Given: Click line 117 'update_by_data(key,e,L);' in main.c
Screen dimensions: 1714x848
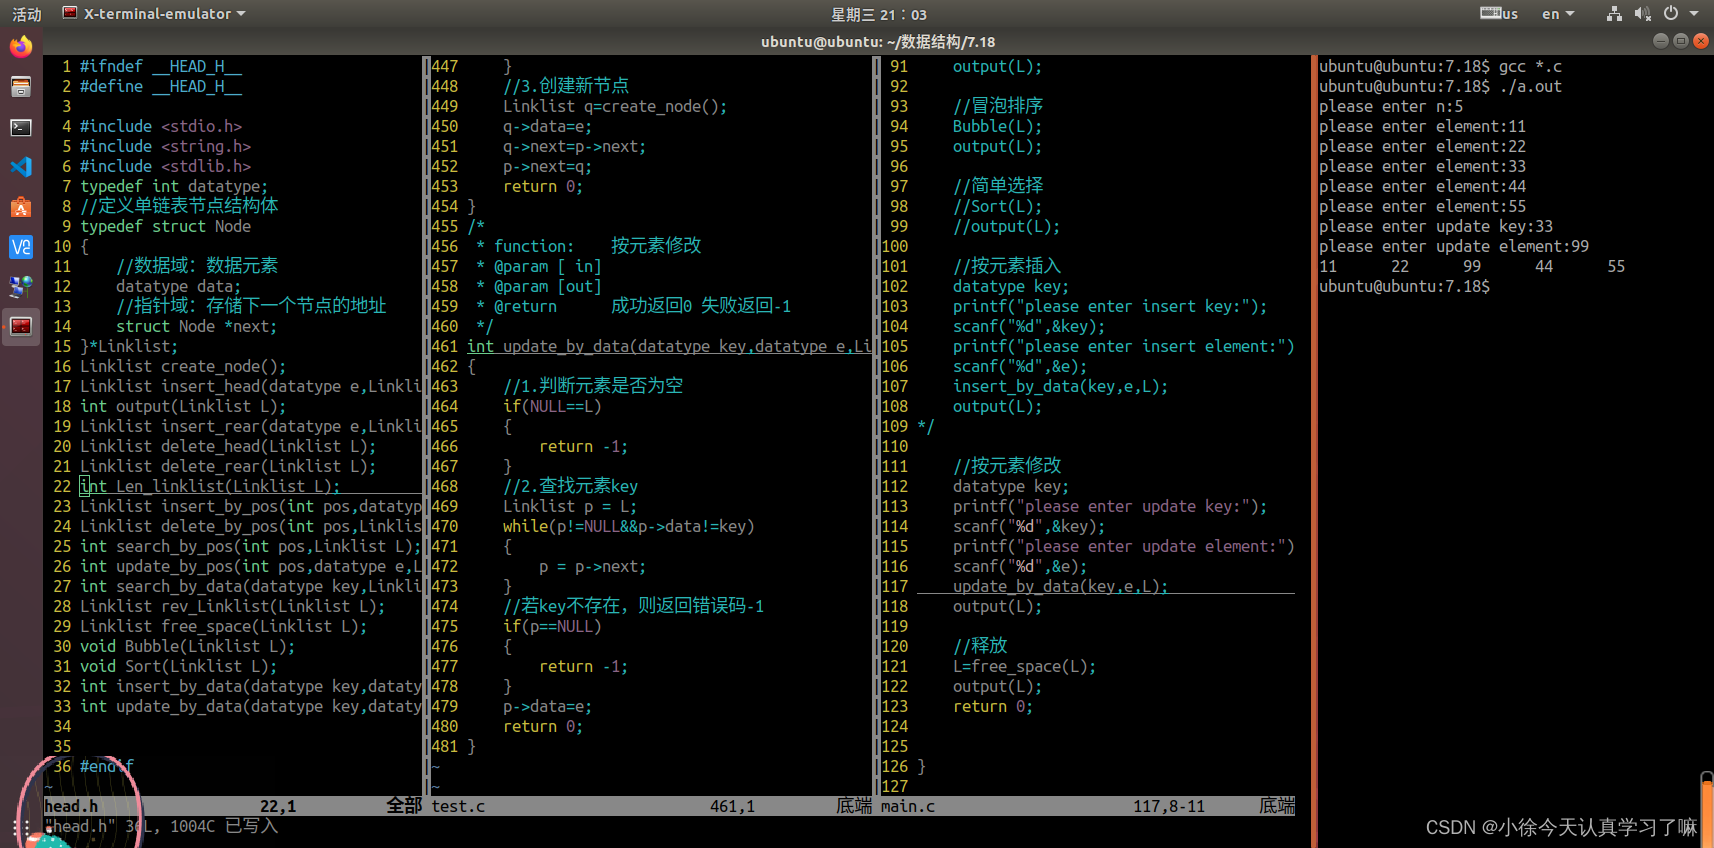Looking at the screenshot, I should 1060,586.
